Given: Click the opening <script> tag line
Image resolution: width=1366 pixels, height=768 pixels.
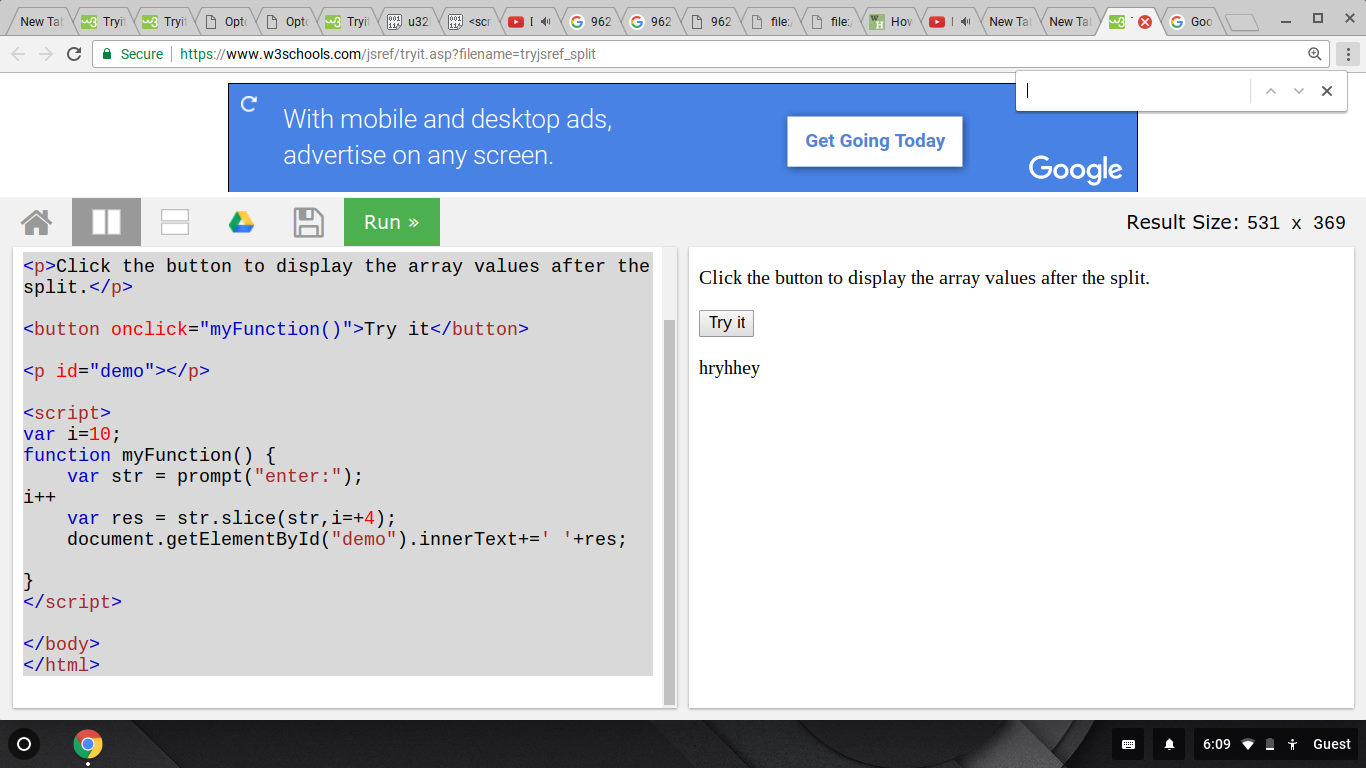Looking at the screenshot, I should pyautogui.click(x=67, y=413).
